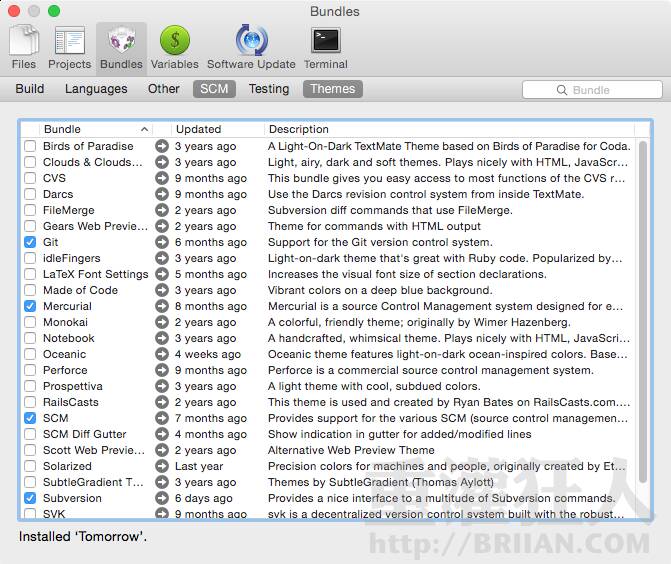Select the Perforce bundle name
The image size is (671, 564).
click(x=65, y=370)
